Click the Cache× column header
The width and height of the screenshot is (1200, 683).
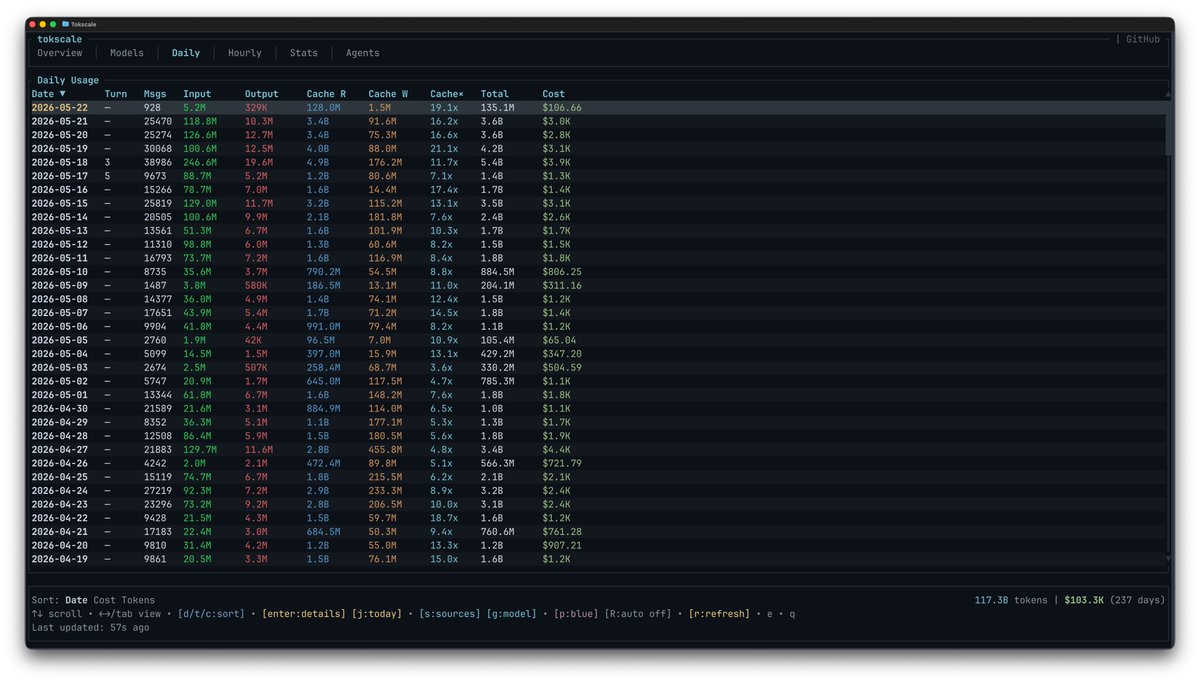coord(447,94)
